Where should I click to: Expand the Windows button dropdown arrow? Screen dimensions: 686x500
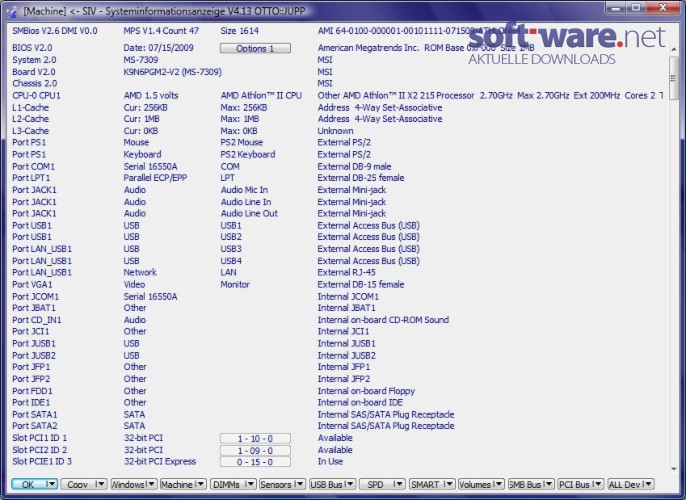(x=151, y=484)
